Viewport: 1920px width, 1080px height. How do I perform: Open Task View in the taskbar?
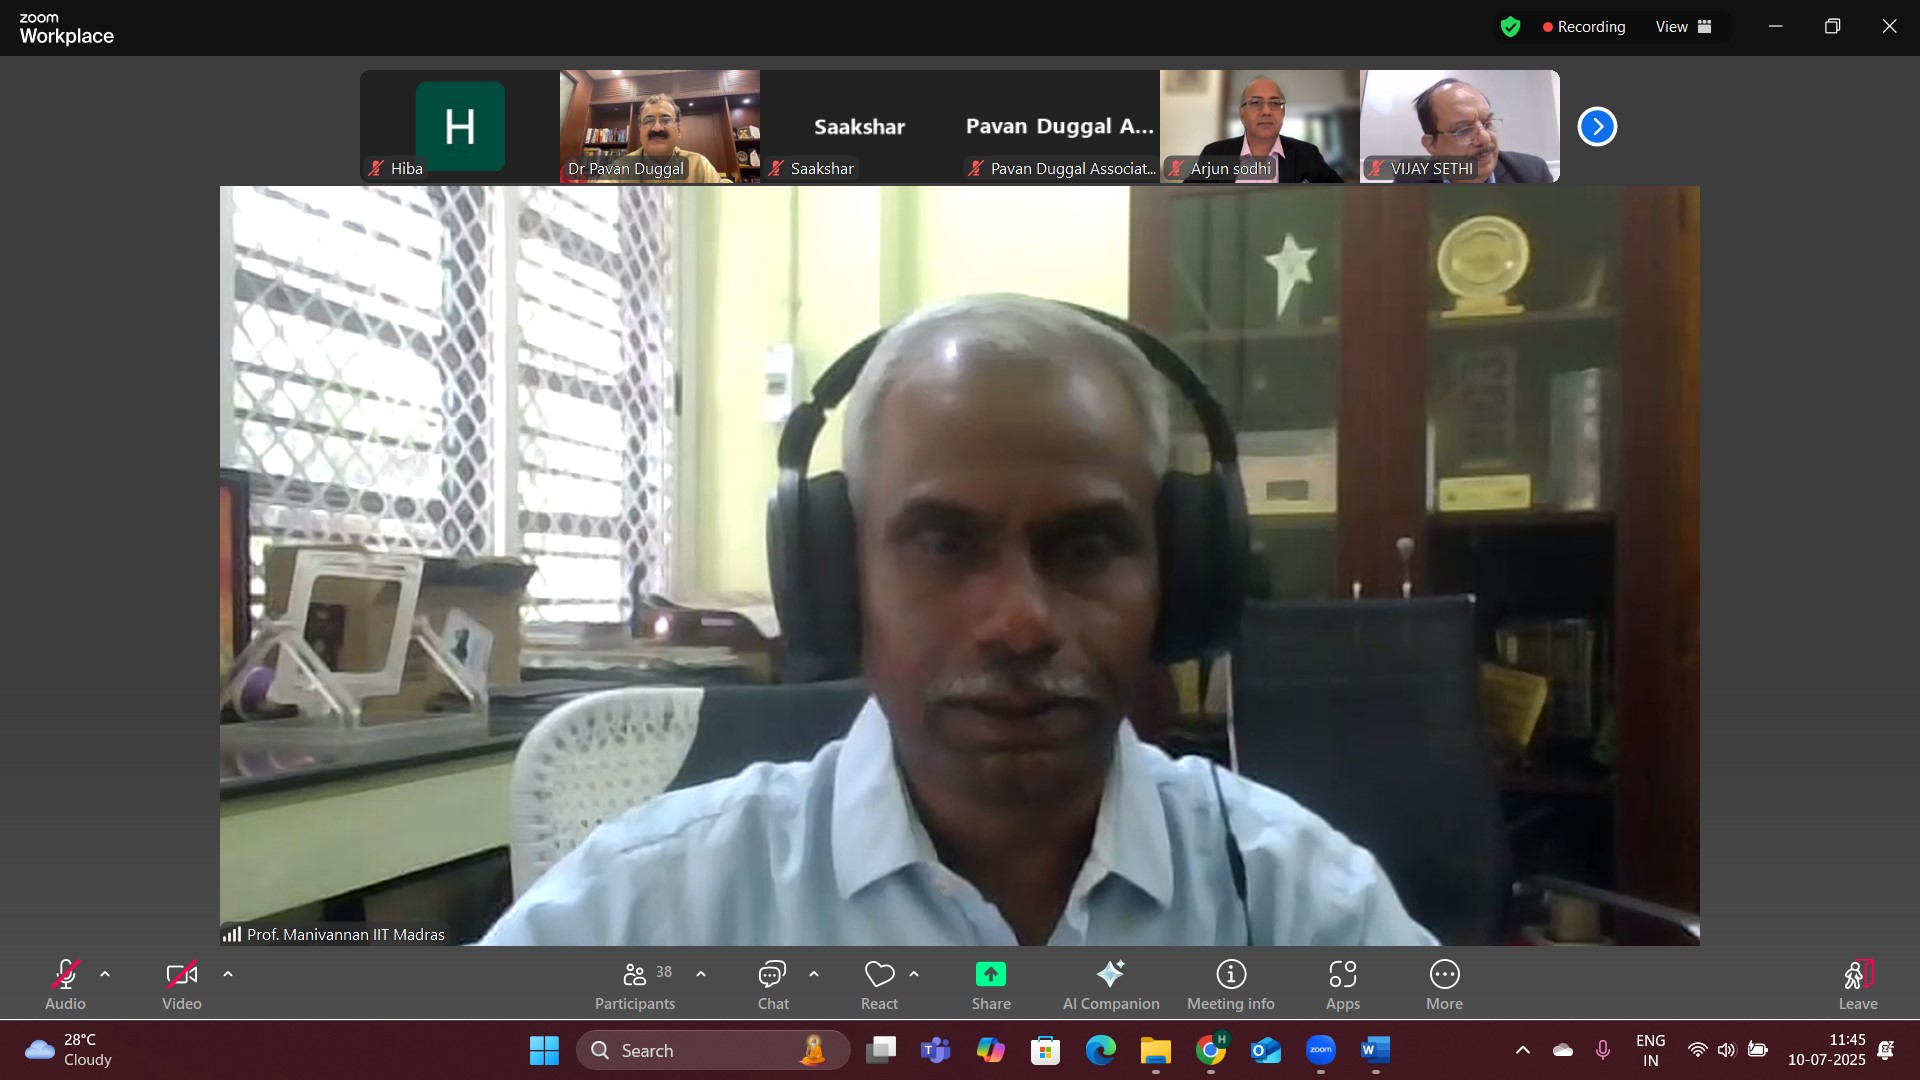pos(881,1050)
